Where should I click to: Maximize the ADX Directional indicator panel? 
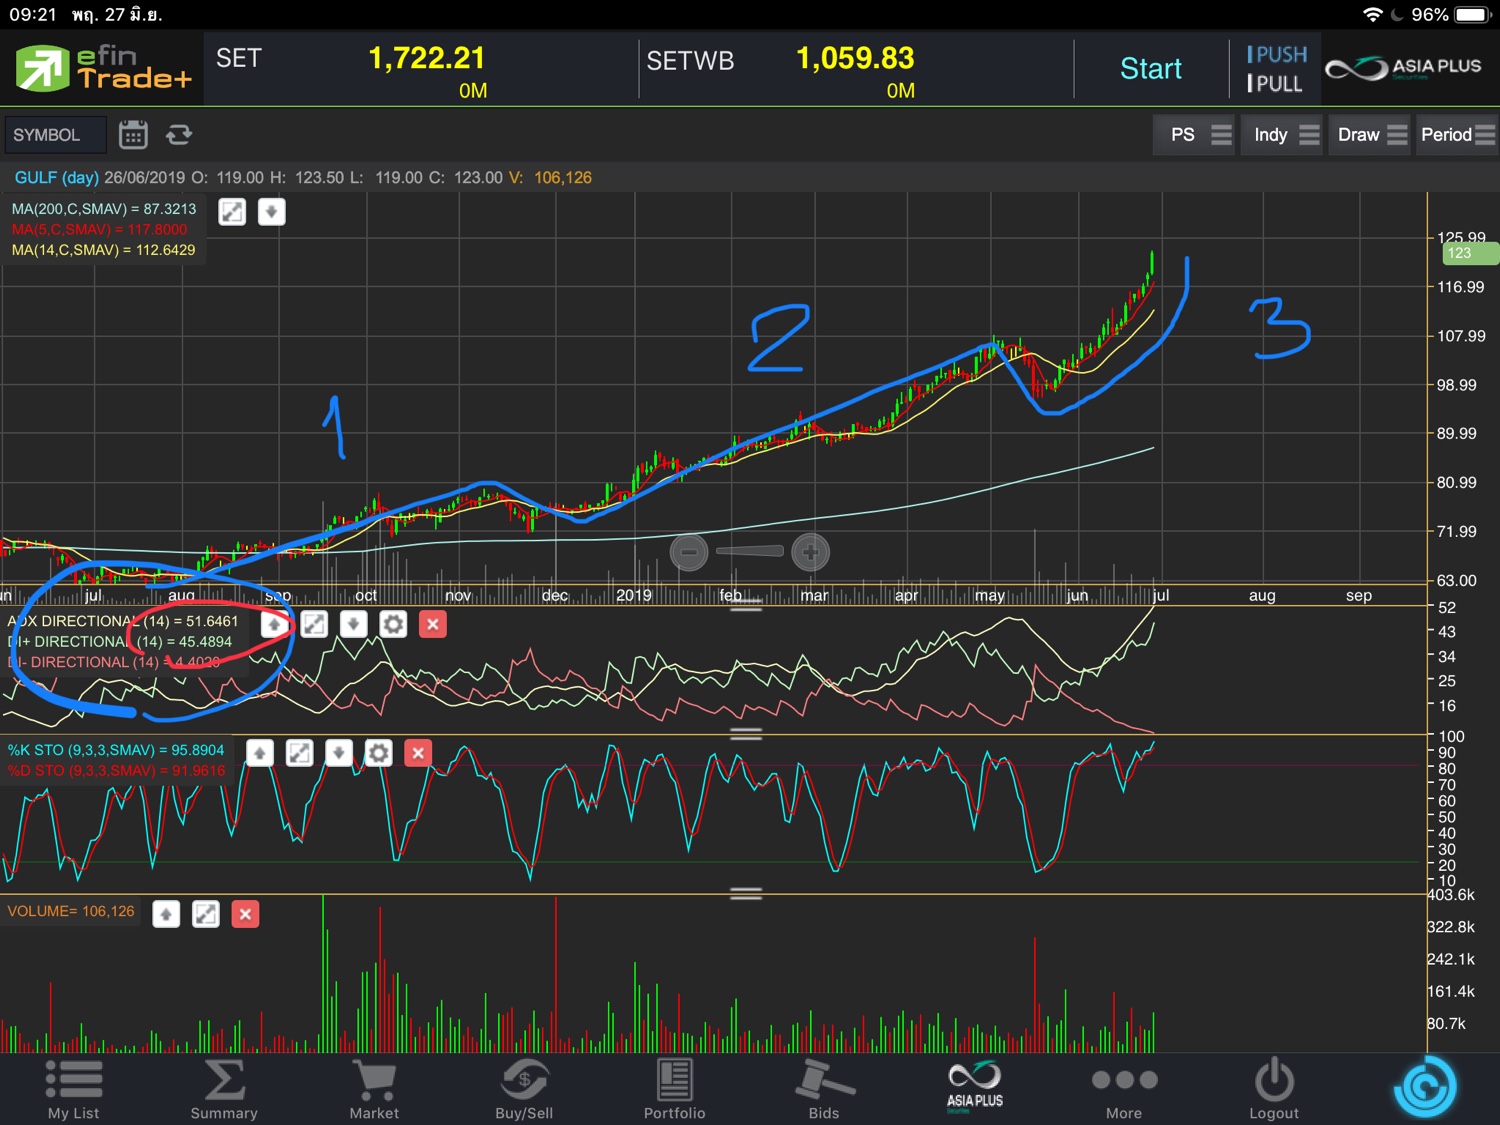tap(314, 624)
